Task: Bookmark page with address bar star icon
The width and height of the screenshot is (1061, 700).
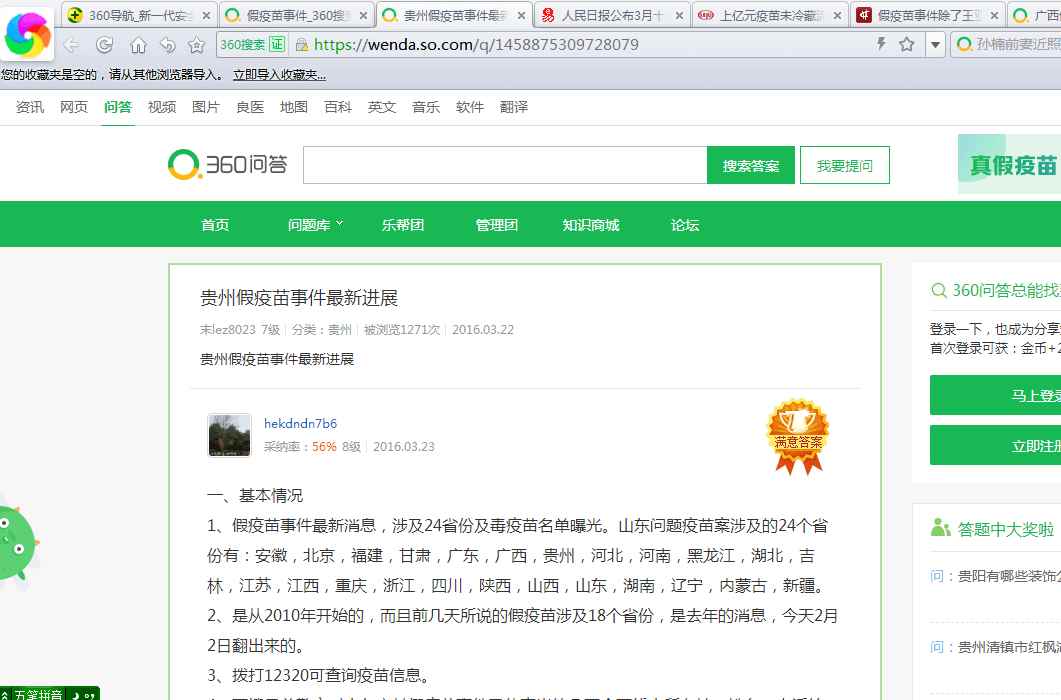Action: pos(906,44)
